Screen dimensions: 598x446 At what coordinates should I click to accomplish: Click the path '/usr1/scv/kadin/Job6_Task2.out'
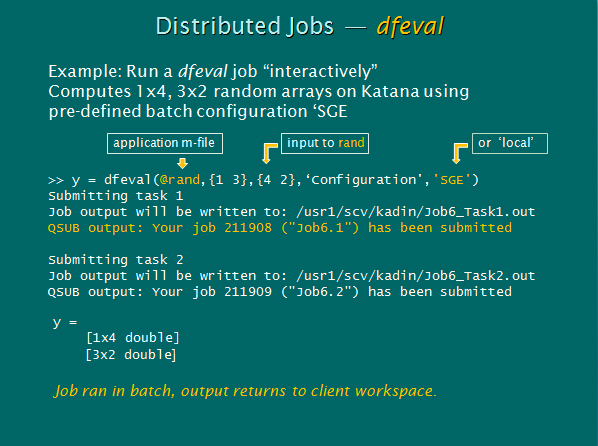click(416, 276)
